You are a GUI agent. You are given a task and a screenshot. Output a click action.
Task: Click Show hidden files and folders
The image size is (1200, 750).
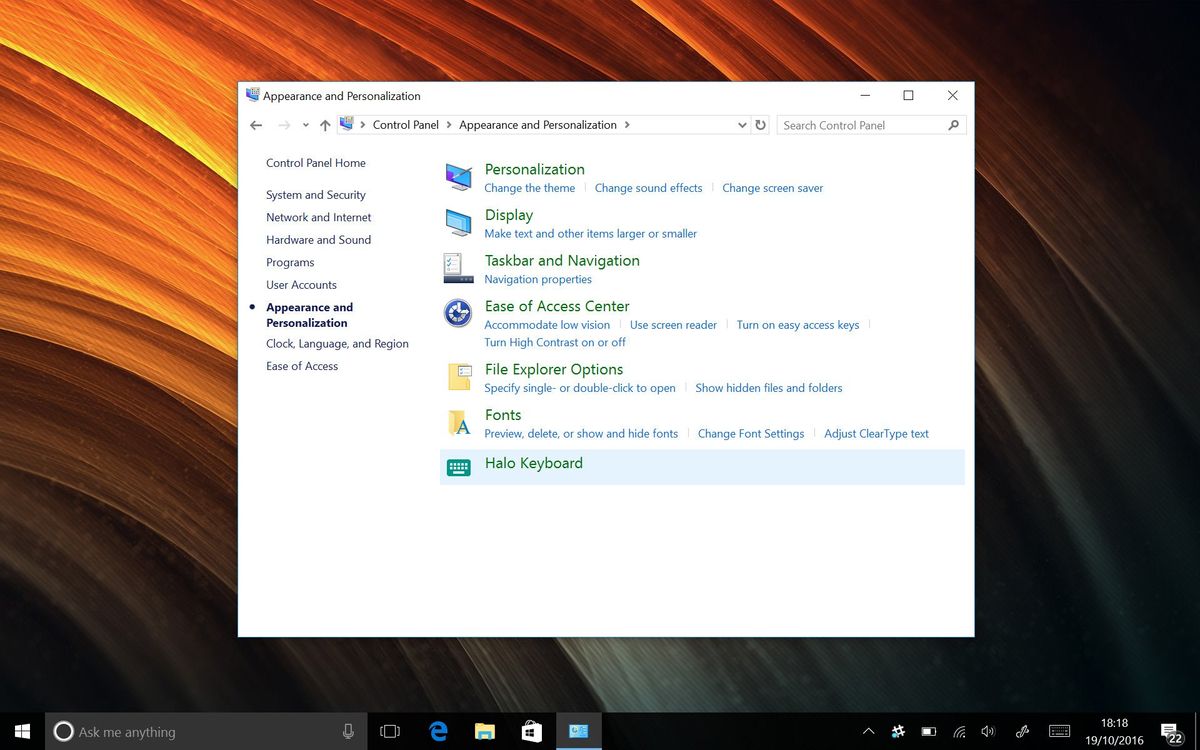click(x=768, y=388)
